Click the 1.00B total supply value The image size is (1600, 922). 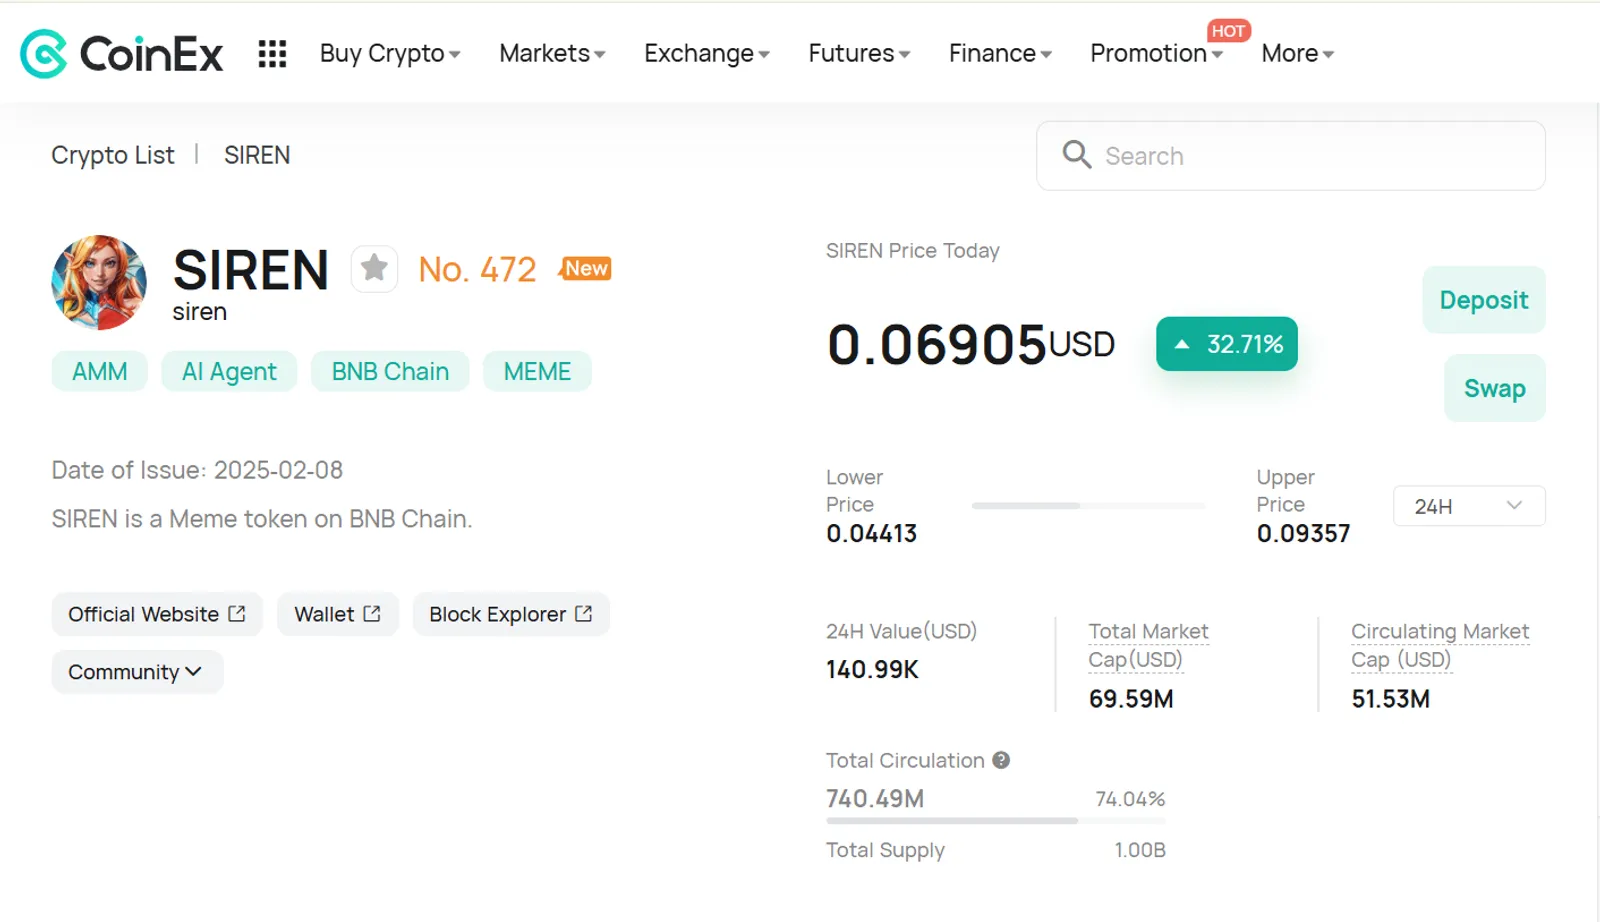pos(1140,850)
